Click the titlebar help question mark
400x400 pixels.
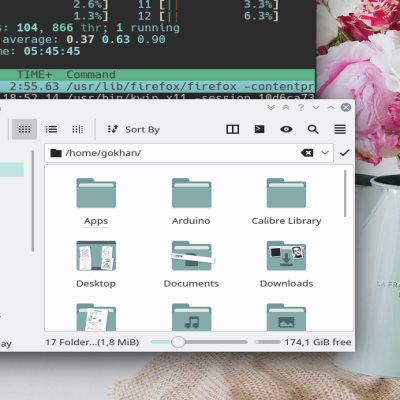pos(301,107)
